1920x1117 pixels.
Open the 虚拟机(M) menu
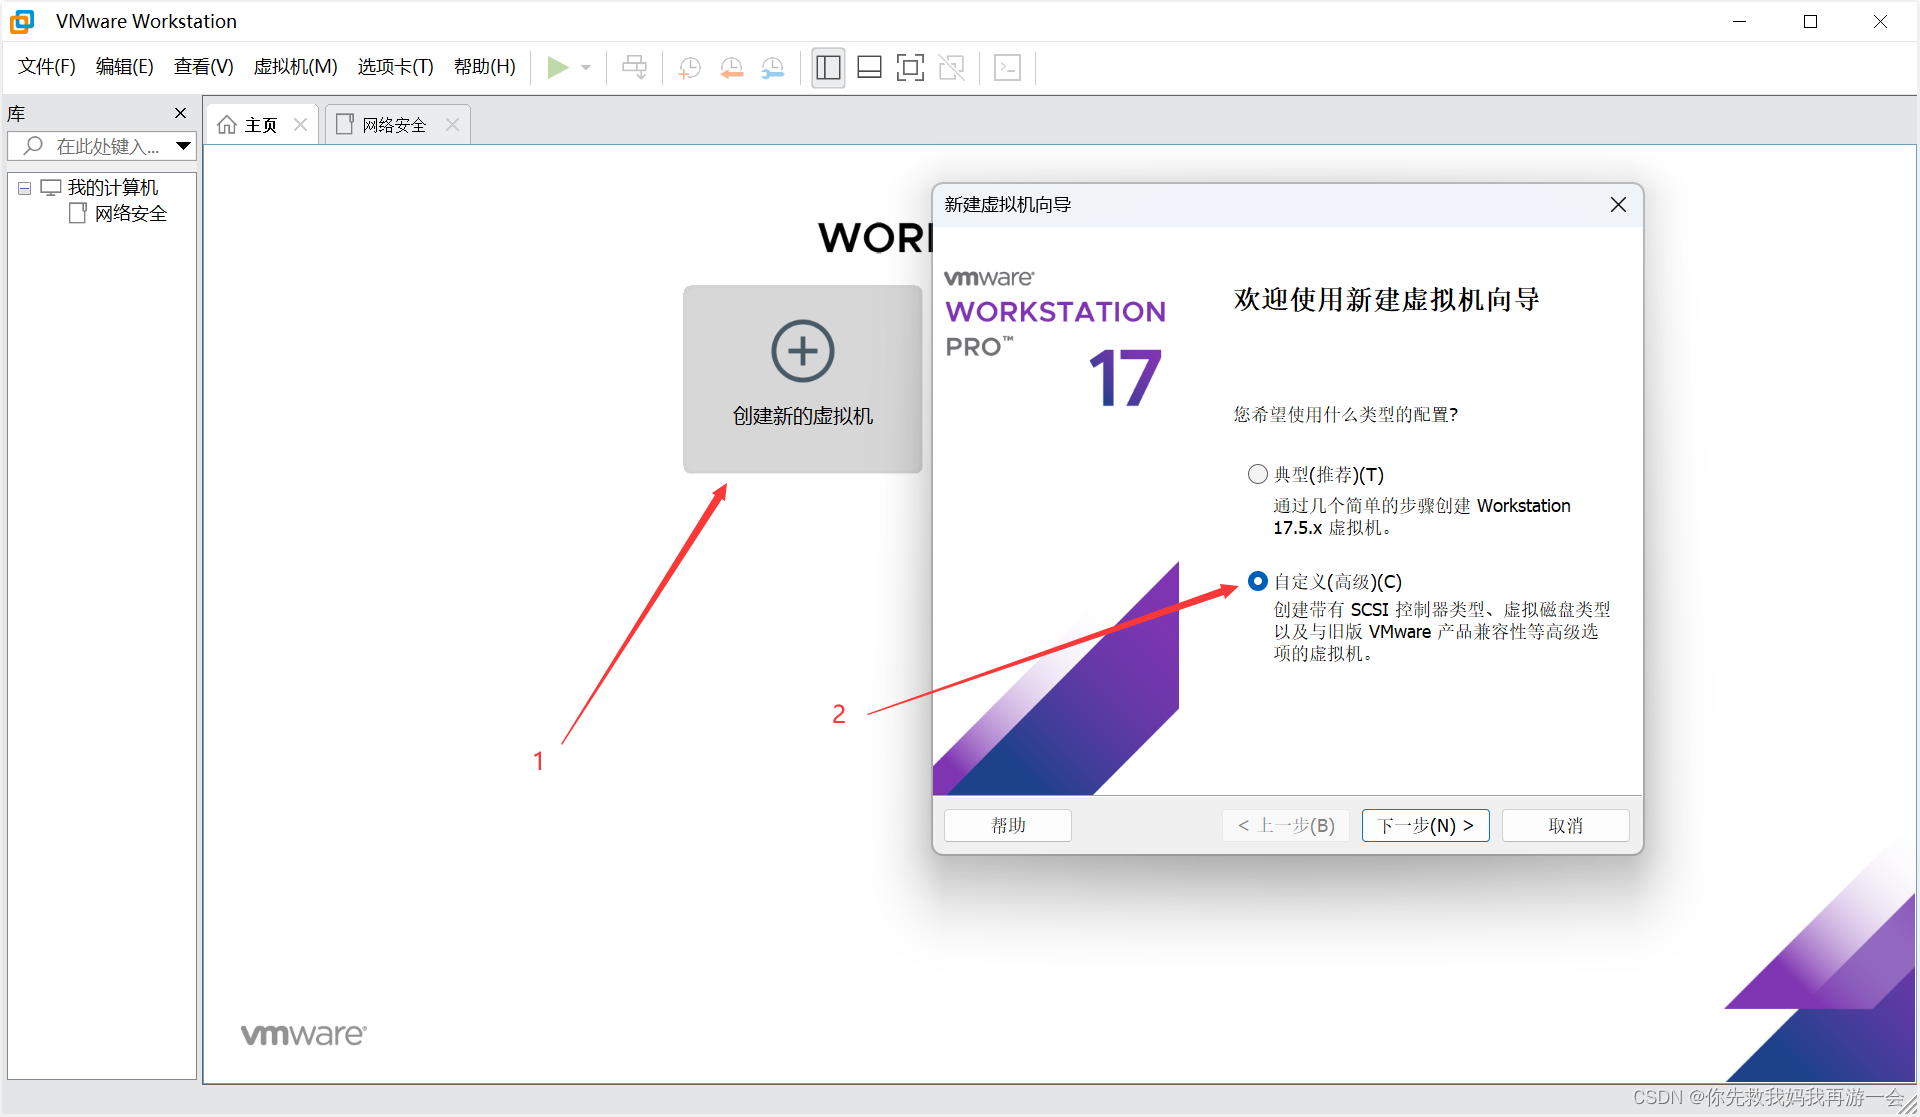tap(296, 67)
